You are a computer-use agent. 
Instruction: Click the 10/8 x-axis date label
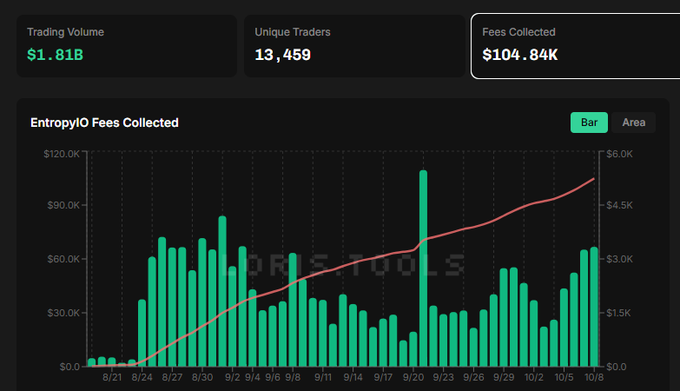click(594, 378)
